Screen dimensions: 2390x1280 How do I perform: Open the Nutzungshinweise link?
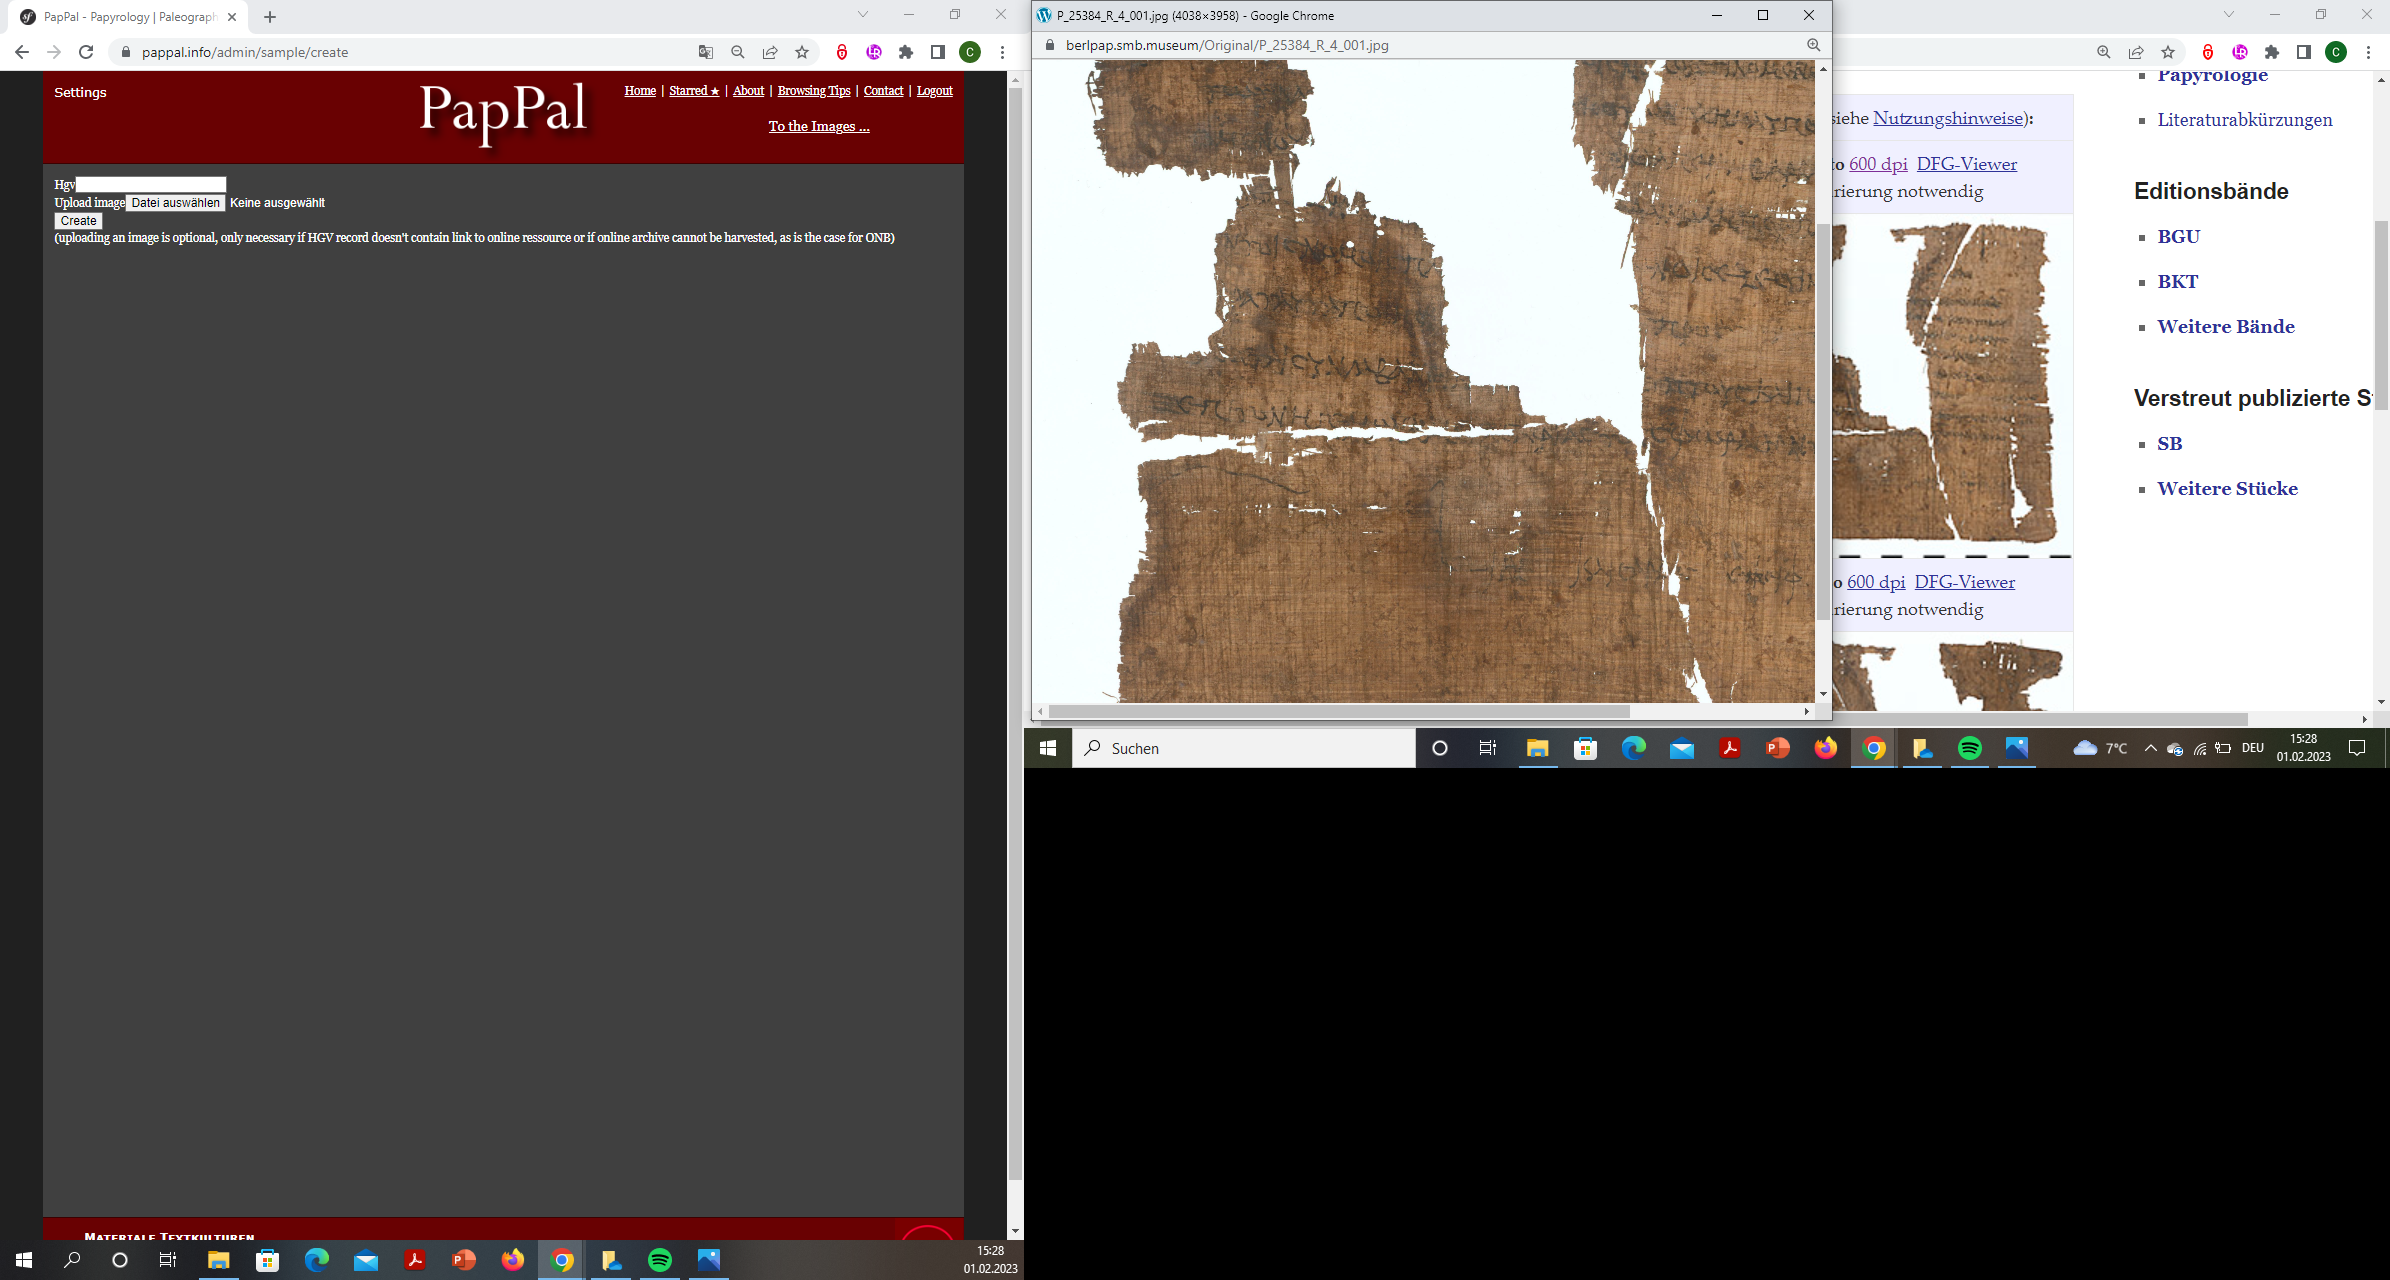1948,118
